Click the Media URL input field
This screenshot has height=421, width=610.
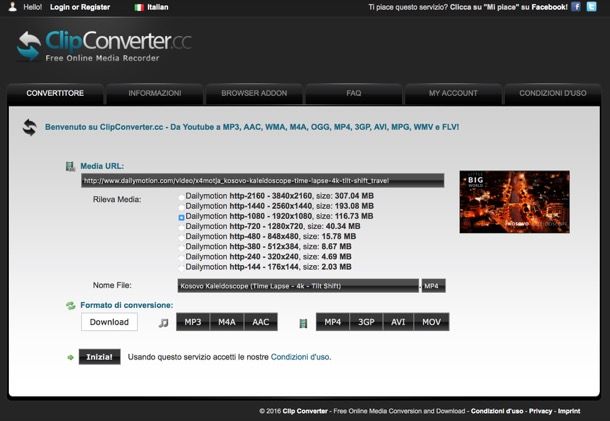[x=263, y=181]
